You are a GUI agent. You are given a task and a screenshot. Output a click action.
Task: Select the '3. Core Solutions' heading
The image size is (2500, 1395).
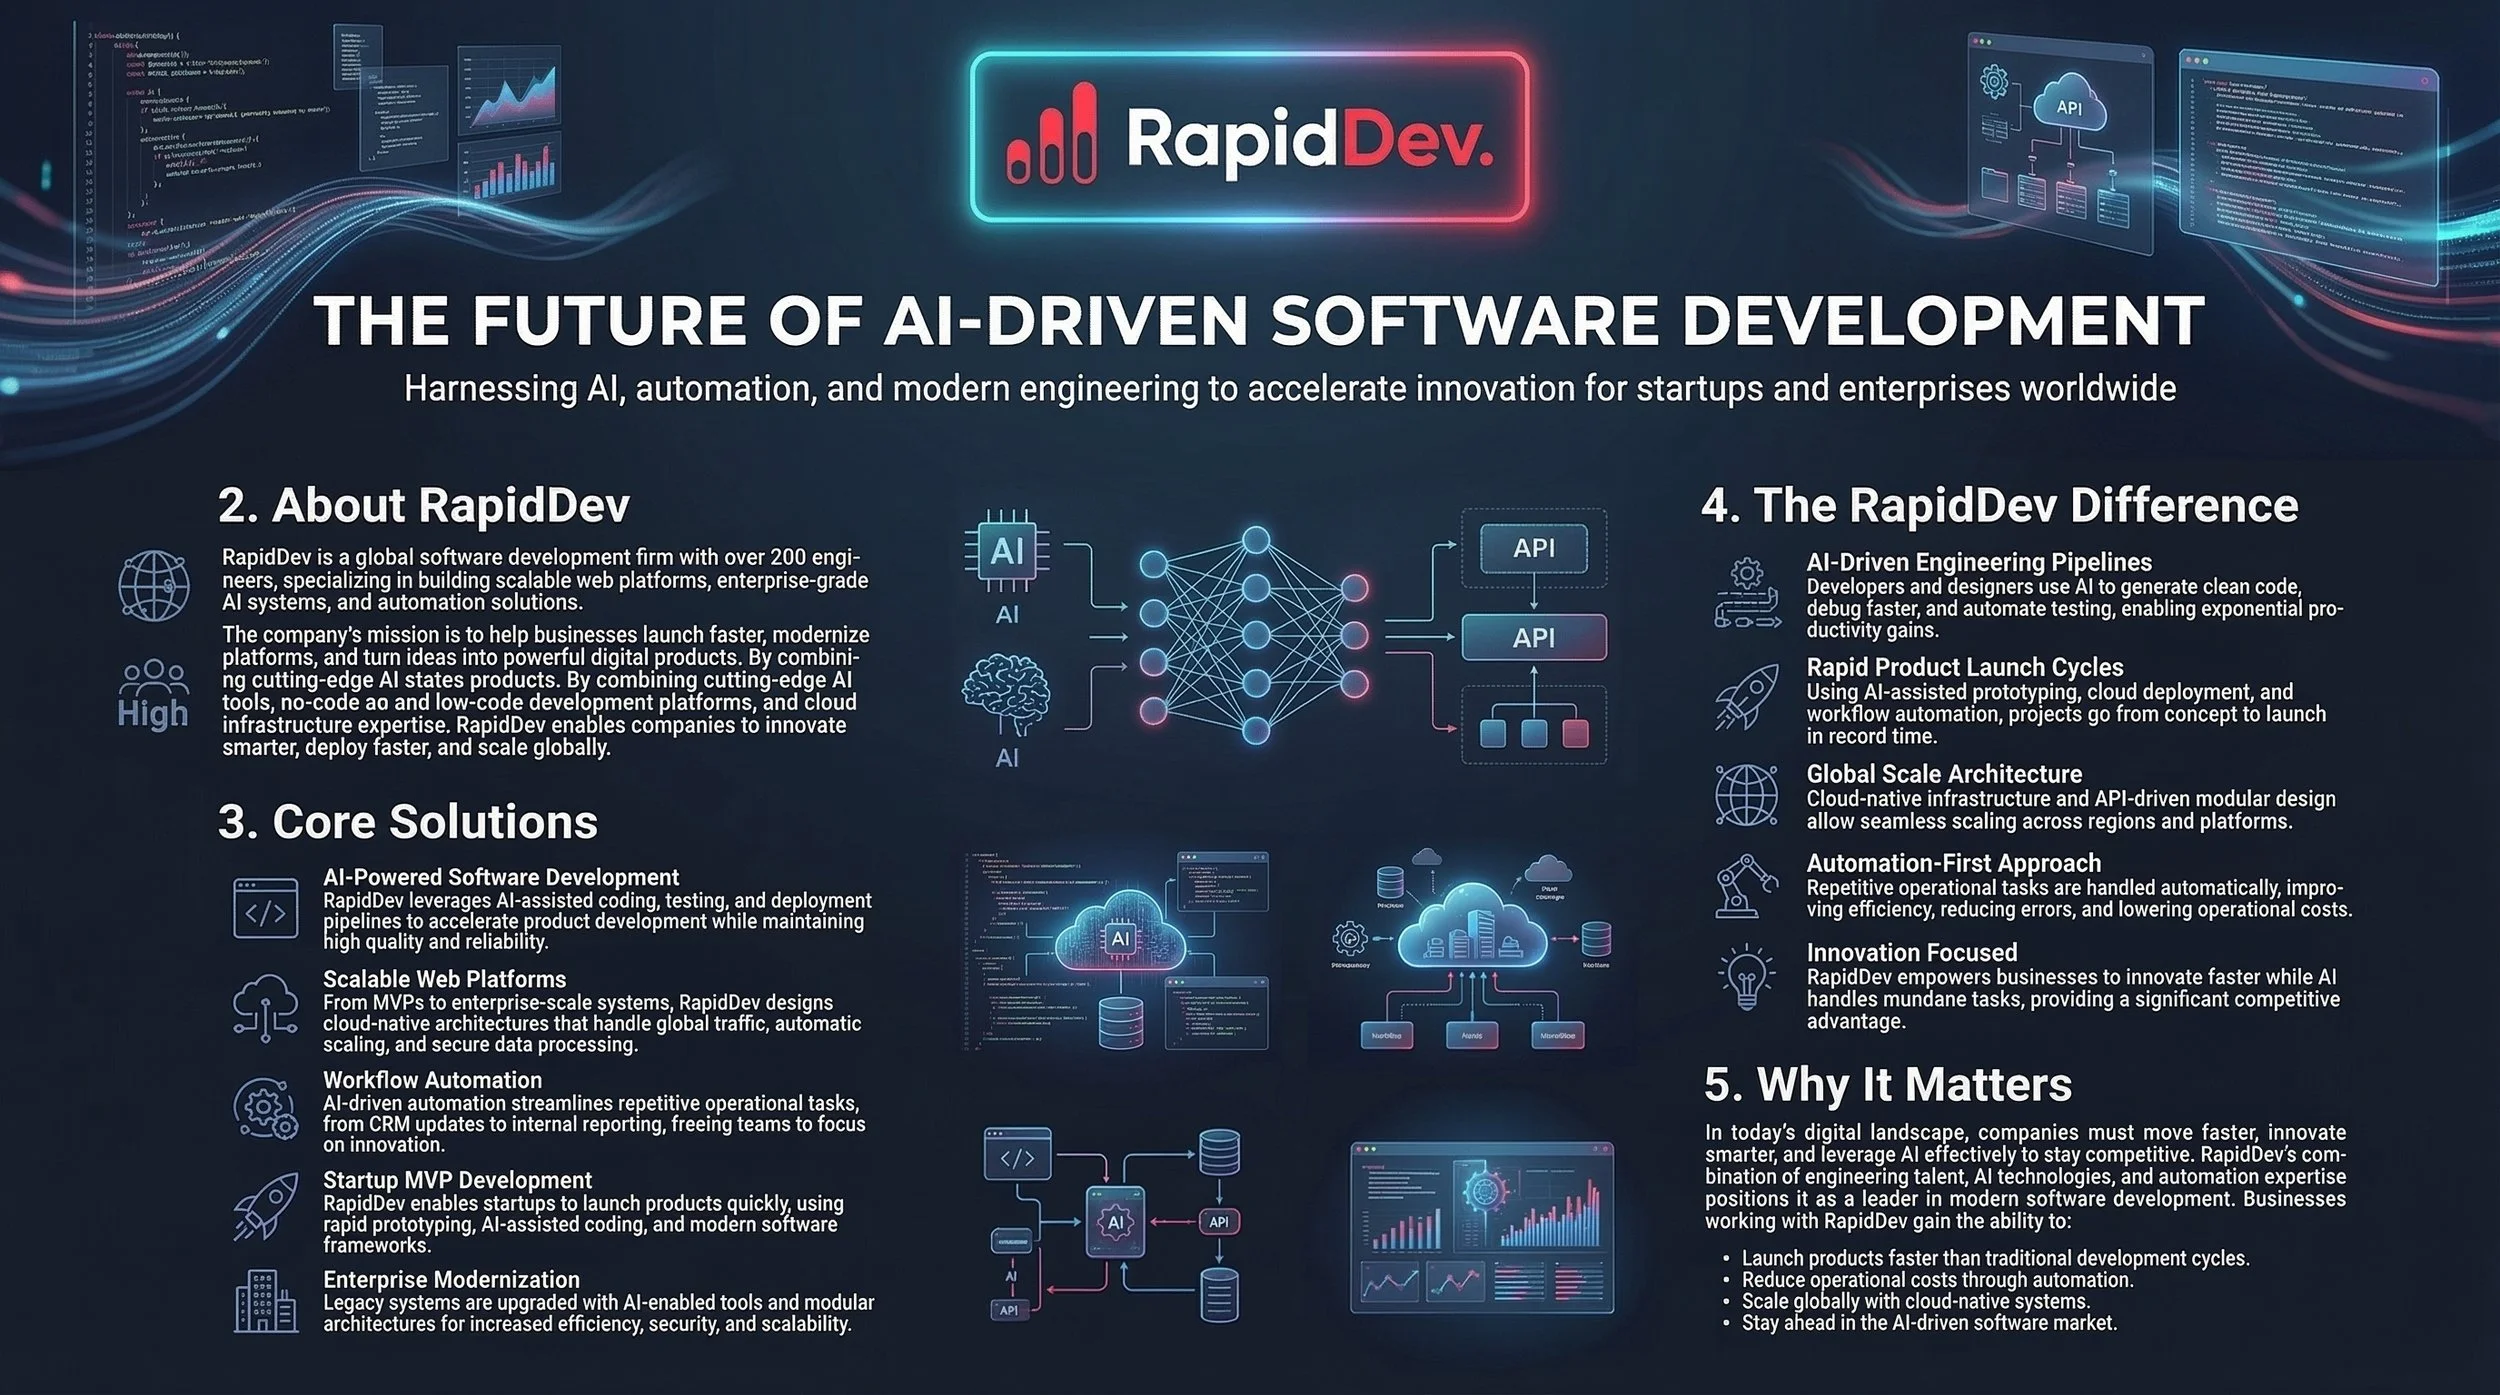click(x=408, y=822)
